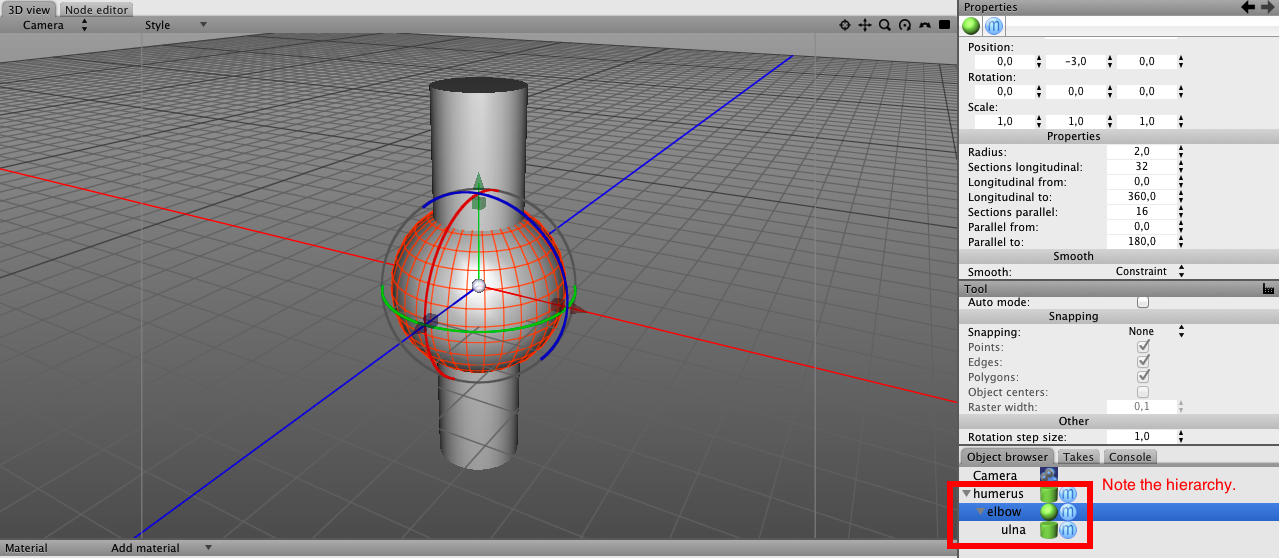Enable the Auto mode checkbox

point(1143,302)
